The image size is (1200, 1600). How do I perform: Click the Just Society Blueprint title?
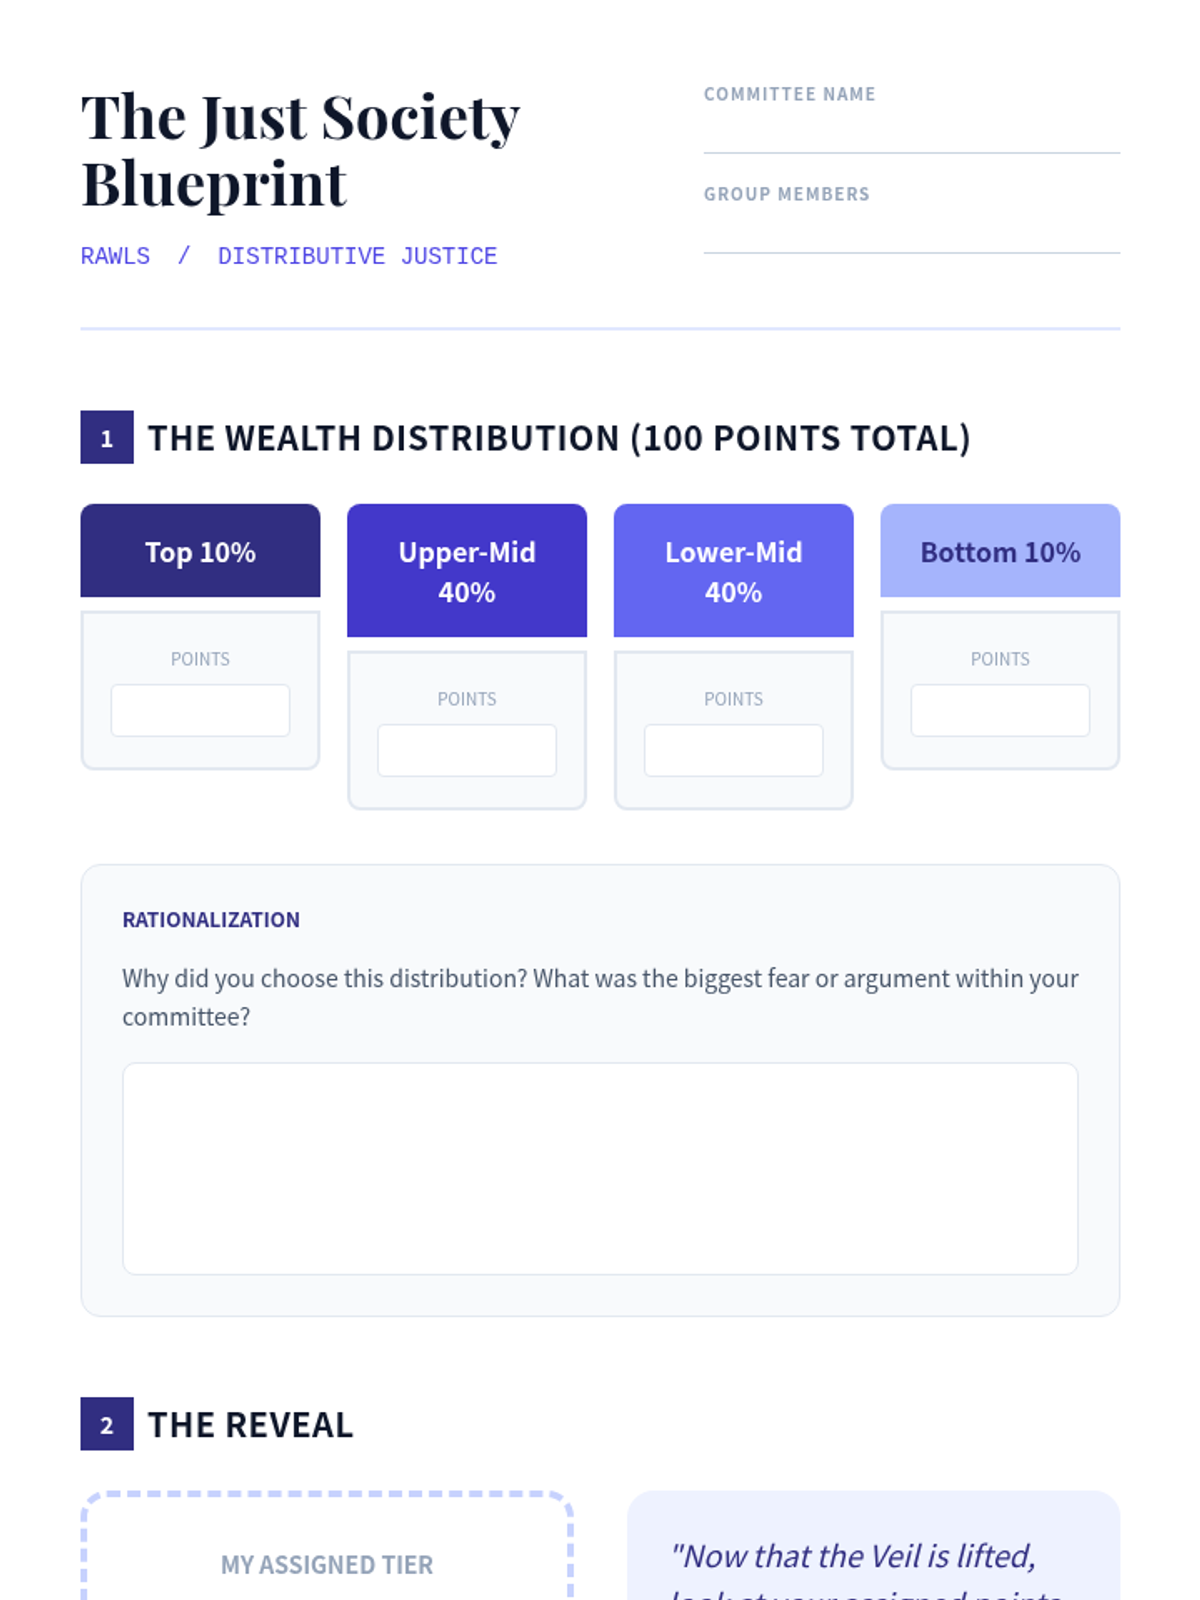[300, 150]
